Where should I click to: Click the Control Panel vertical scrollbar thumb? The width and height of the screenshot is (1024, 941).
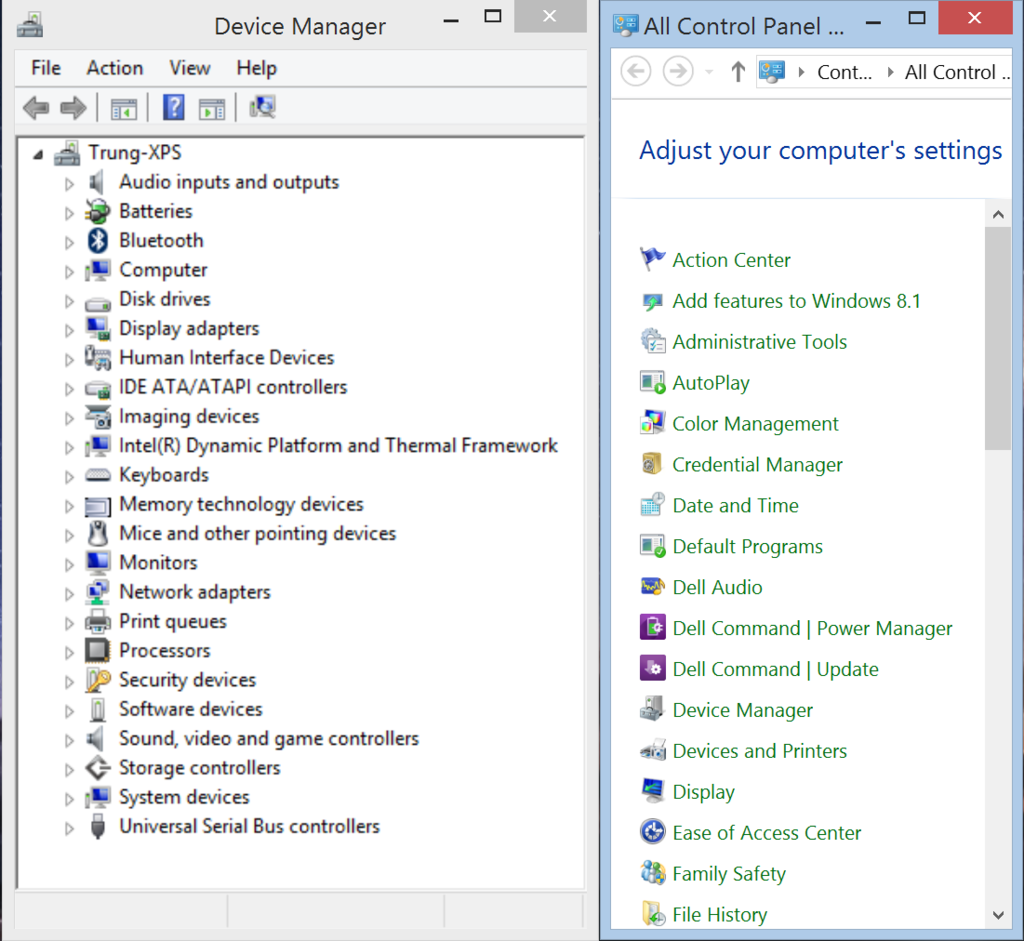[x=998, y=339]
